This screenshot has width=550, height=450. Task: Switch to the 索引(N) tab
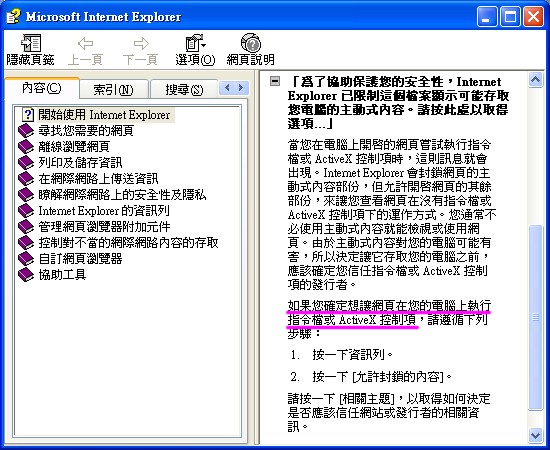point(113,90)
